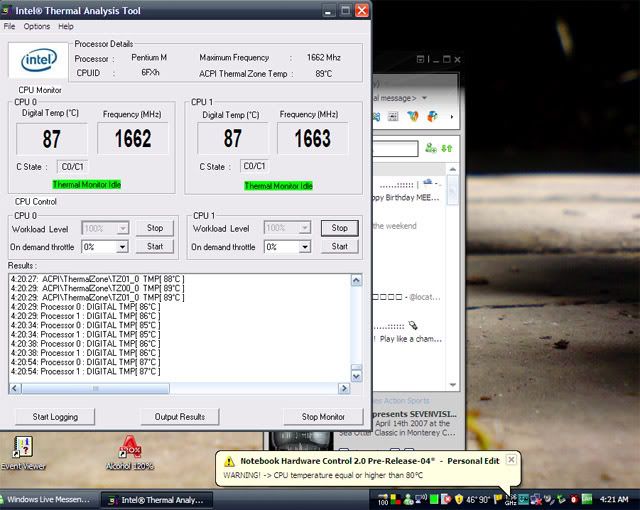Click CPU 1 C State value C0/C1
640x510 pixels.
click(x=254, y=166)
